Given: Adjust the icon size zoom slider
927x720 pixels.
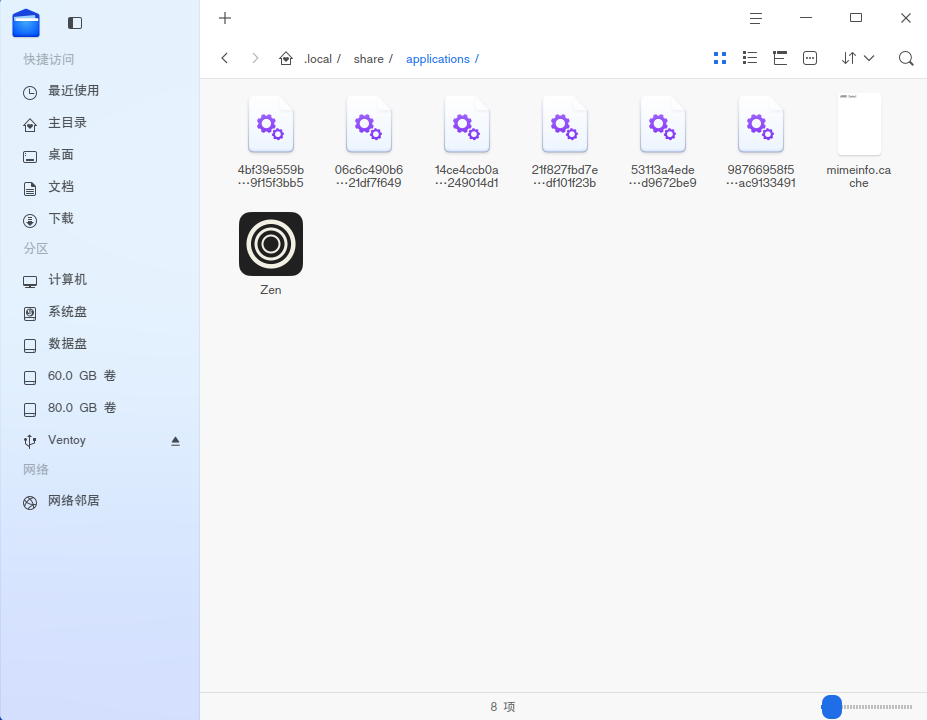Looking at the screenshot, I should [867, 707].
